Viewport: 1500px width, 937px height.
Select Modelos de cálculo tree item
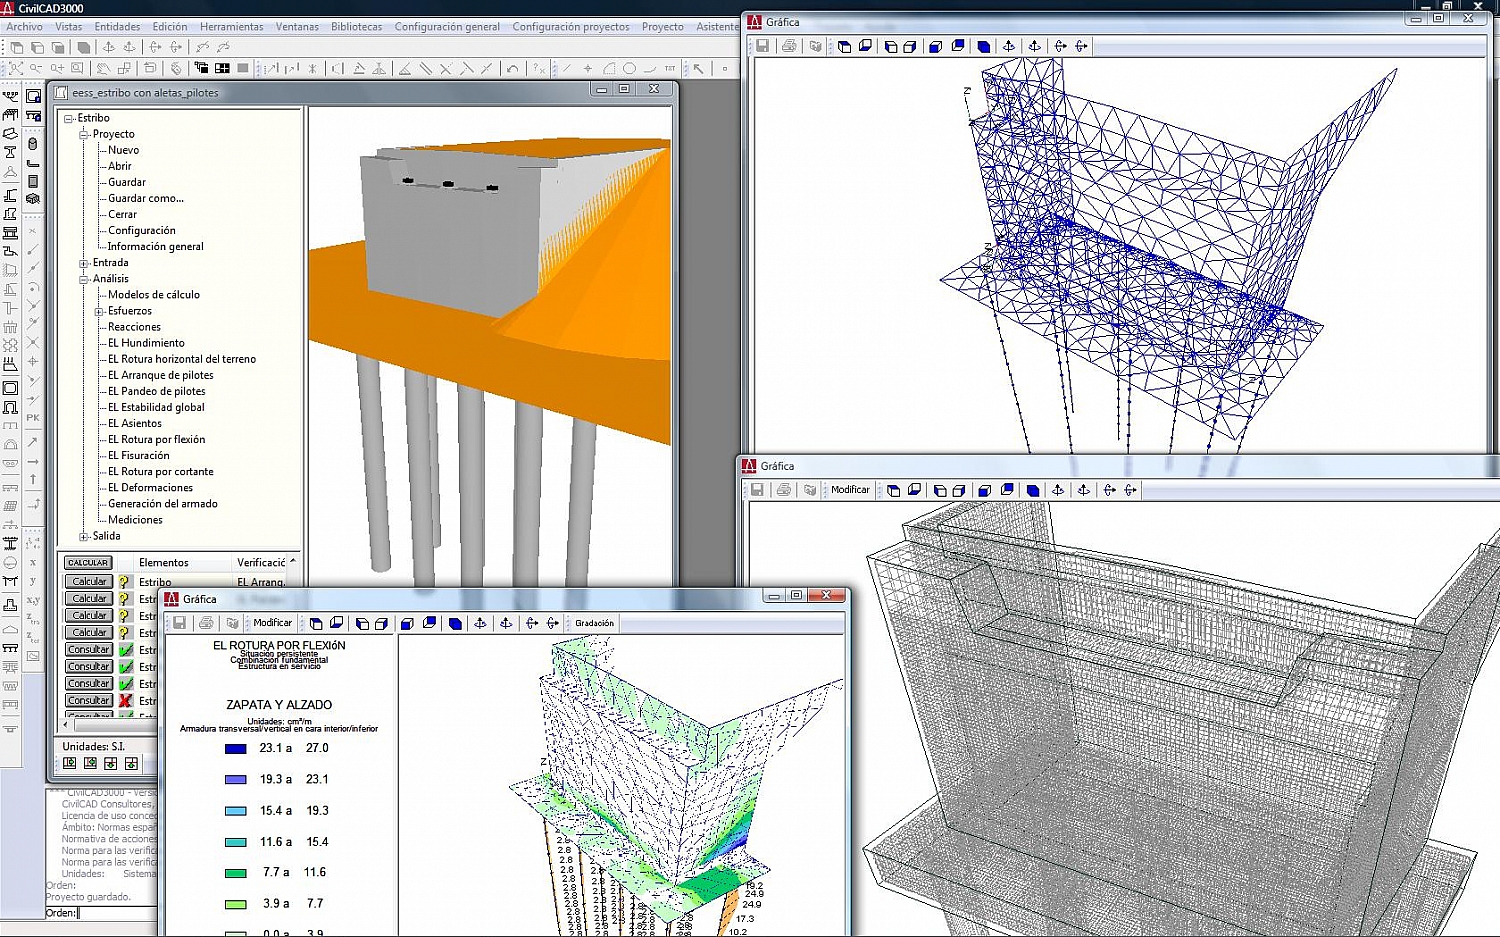pos(154,295)
